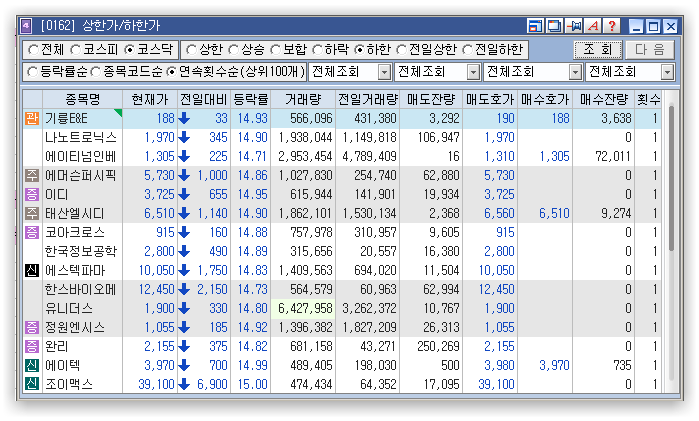Click the vertical scrollbar thumb of the table
This screenshot has width=699, height=421.
[672, 178]
